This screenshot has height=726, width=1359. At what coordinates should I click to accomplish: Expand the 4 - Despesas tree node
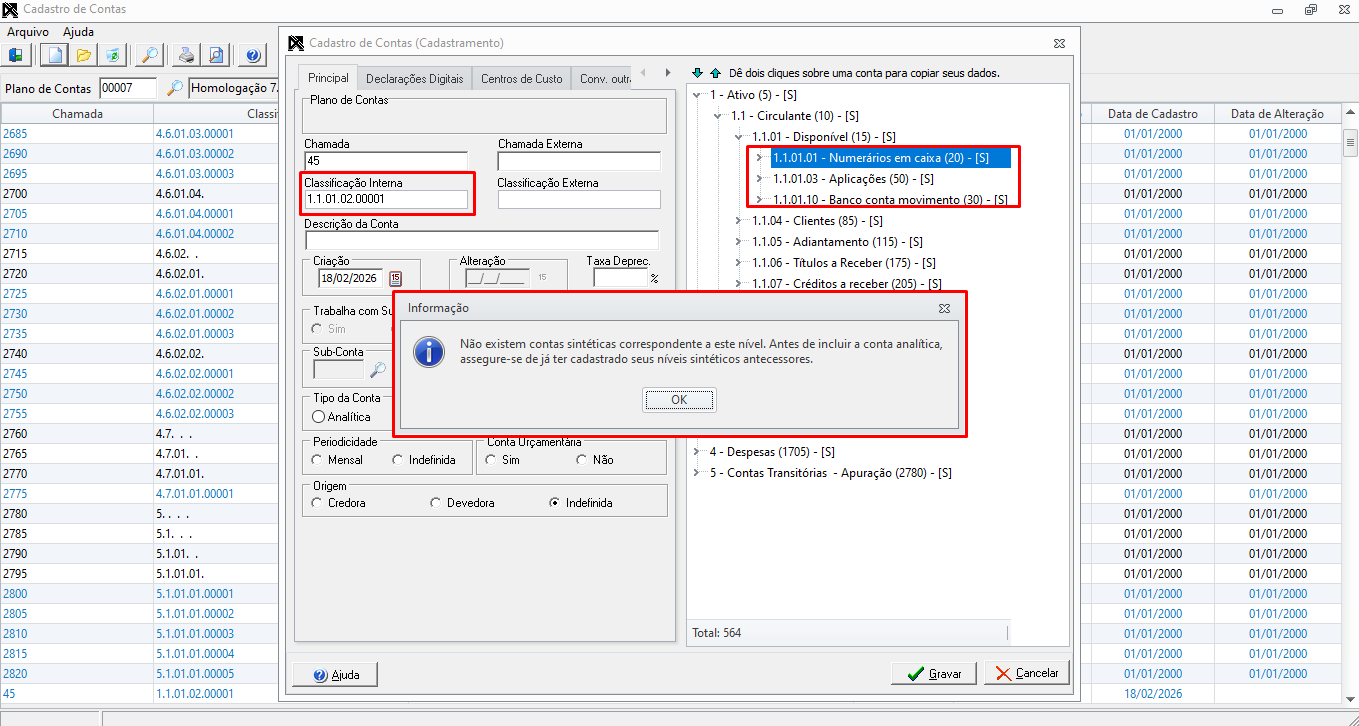pos(696,452)
